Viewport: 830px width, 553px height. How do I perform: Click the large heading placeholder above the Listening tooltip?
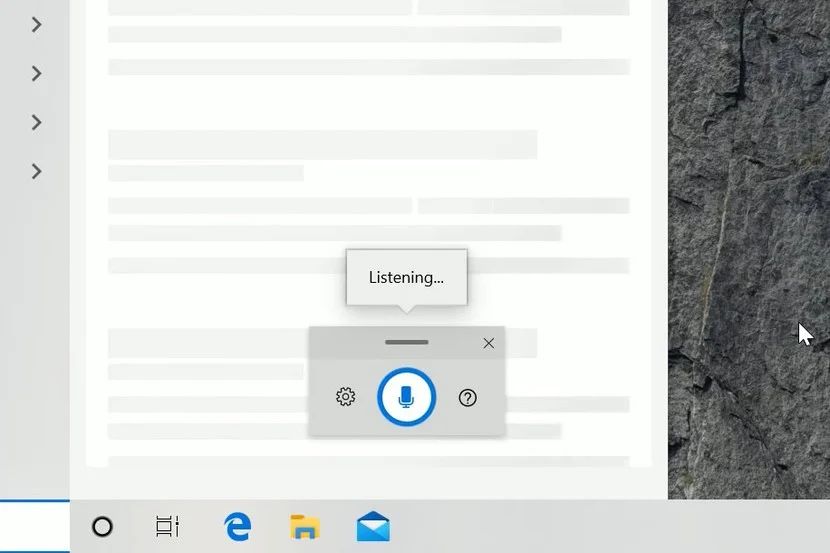pyautogui.click(x=323, y=144)
